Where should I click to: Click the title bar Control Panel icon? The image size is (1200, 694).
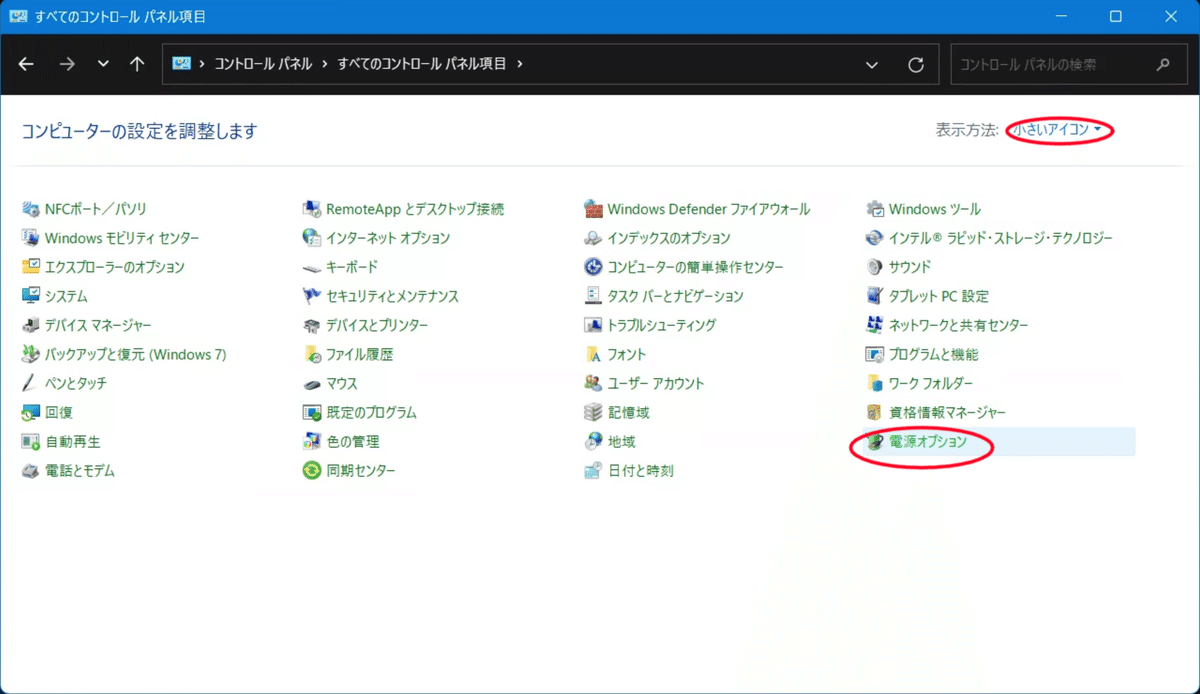pyautogui.click(x=18, y=17)
